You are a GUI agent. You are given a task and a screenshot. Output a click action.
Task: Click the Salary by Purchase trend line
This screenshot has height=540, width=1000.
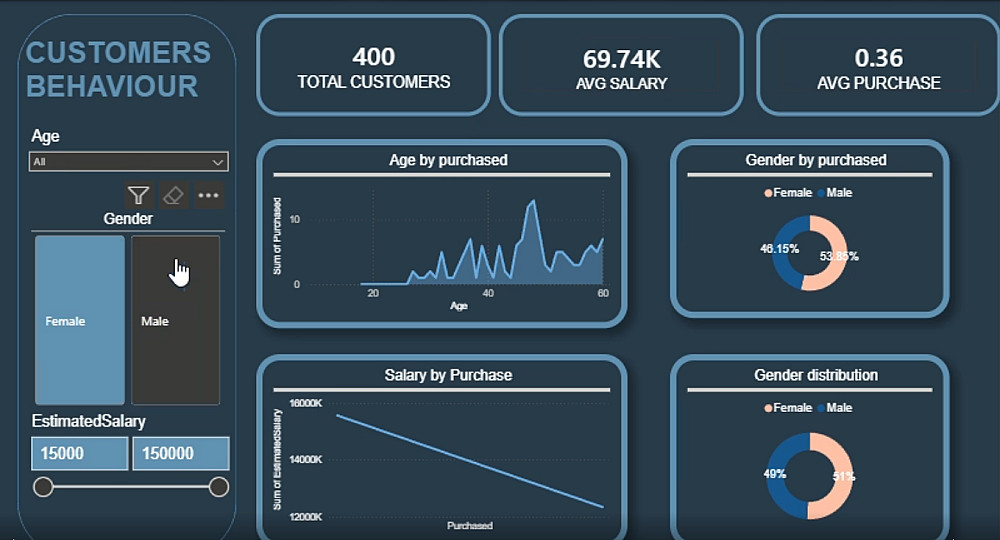[469, 461]
